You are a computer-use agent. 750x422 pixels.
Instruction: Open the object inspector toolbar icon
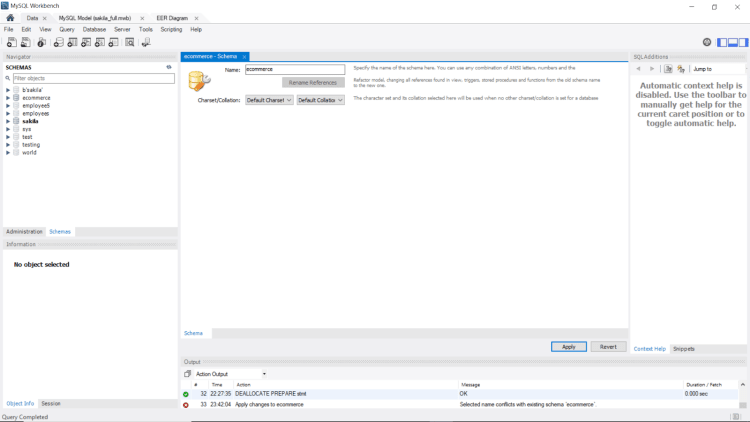(x=42, y=43)
